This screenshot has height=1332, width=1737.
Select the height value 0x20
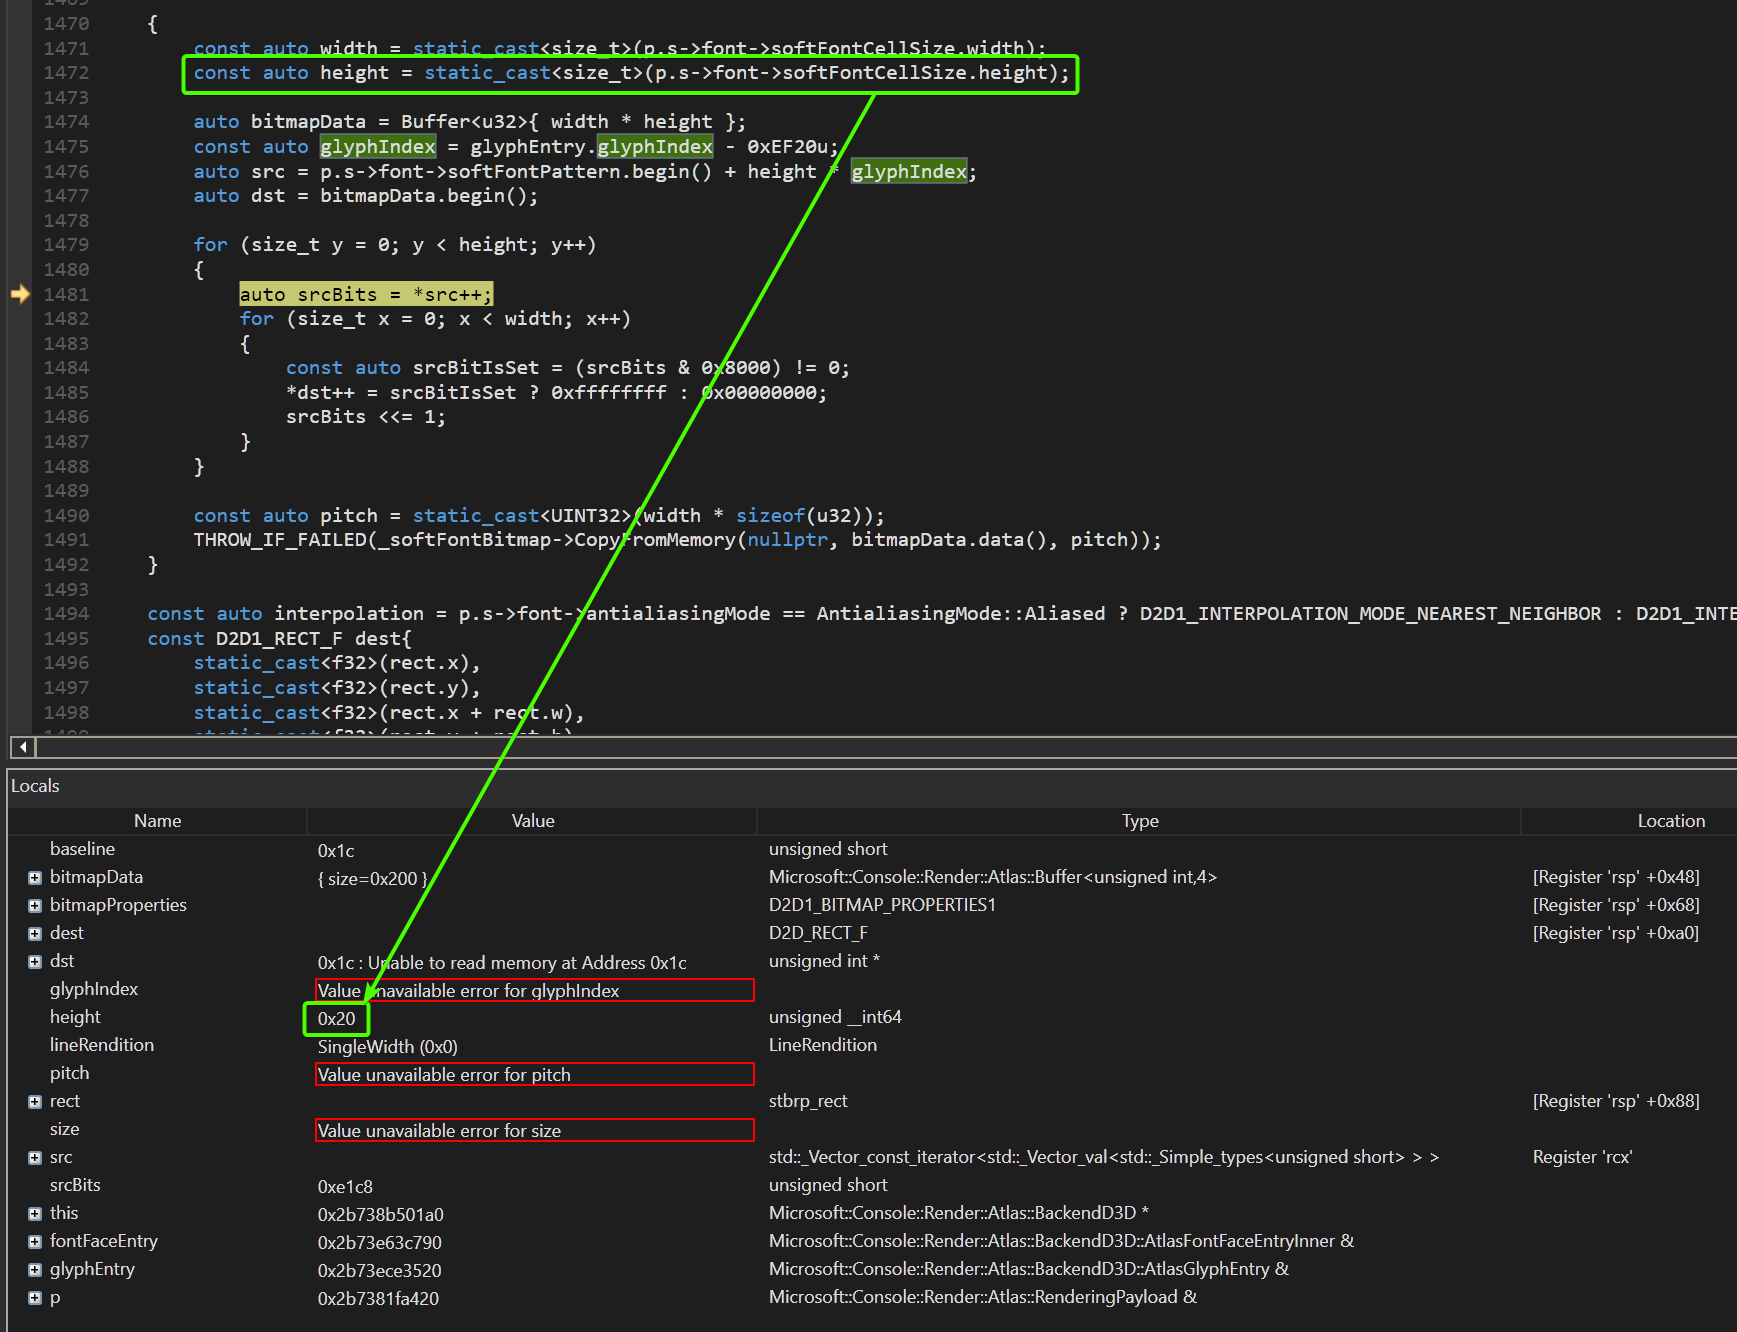click(x=336, y=1017)
